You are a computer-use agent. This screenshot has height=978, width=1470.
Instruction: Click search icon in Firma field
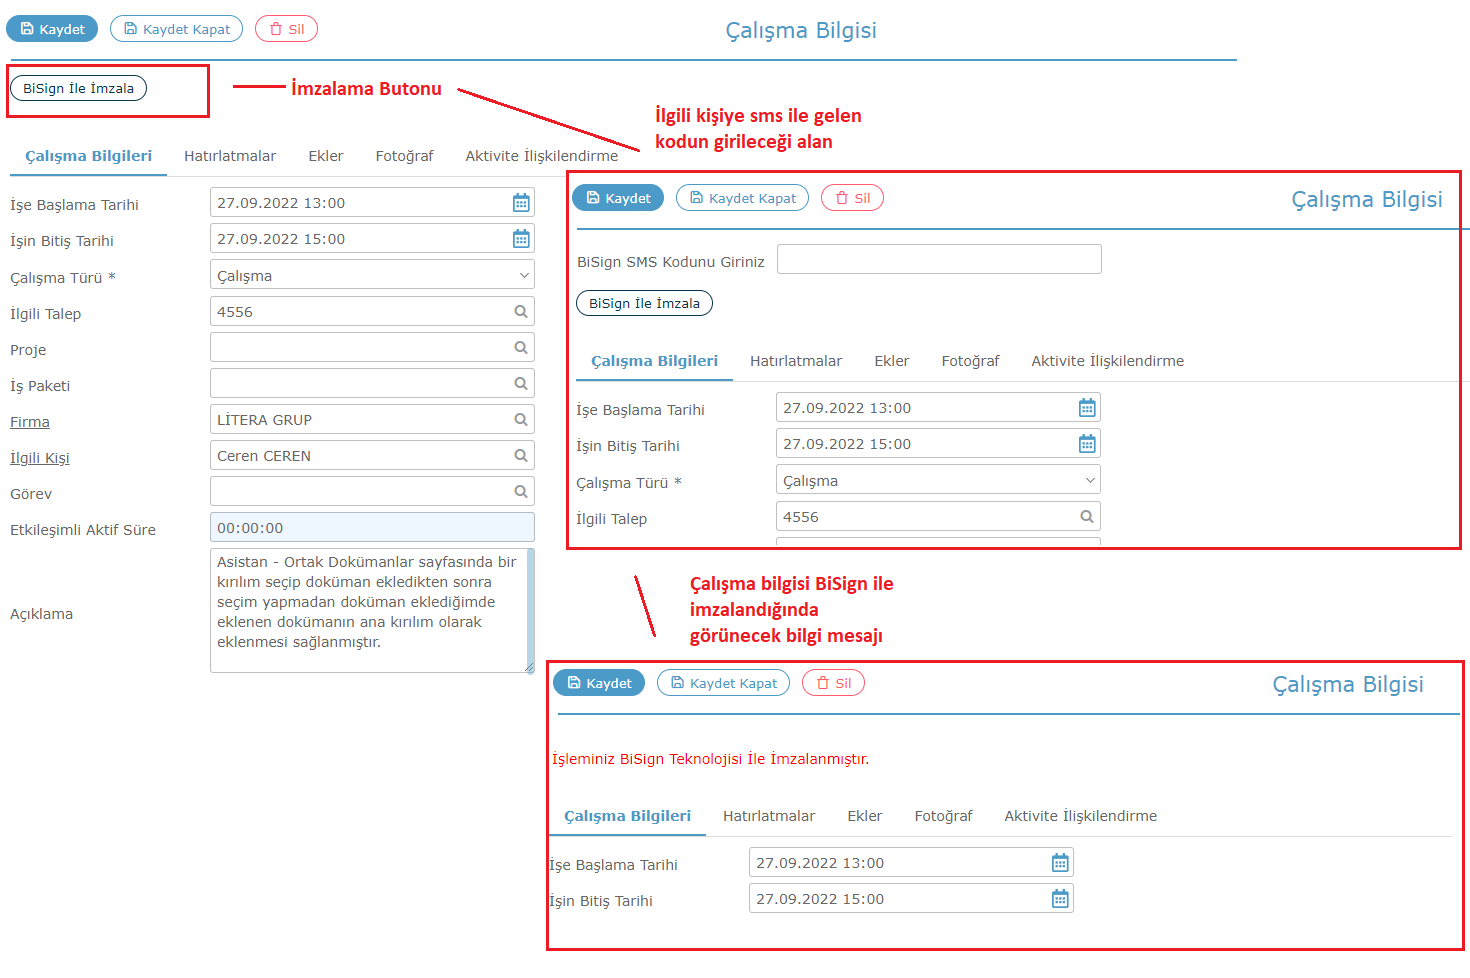point(521,420)
